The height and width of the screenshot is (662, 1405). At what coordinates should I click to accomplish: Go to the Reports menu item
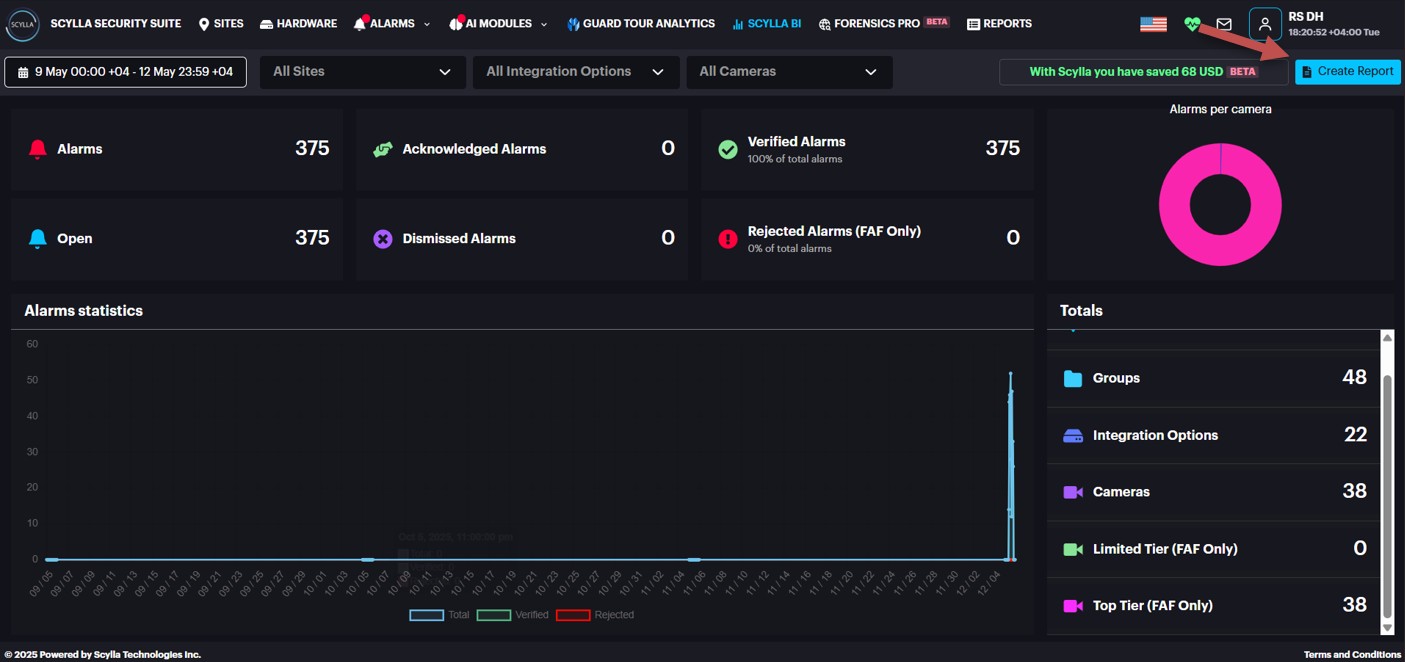(x=999, y=24)
